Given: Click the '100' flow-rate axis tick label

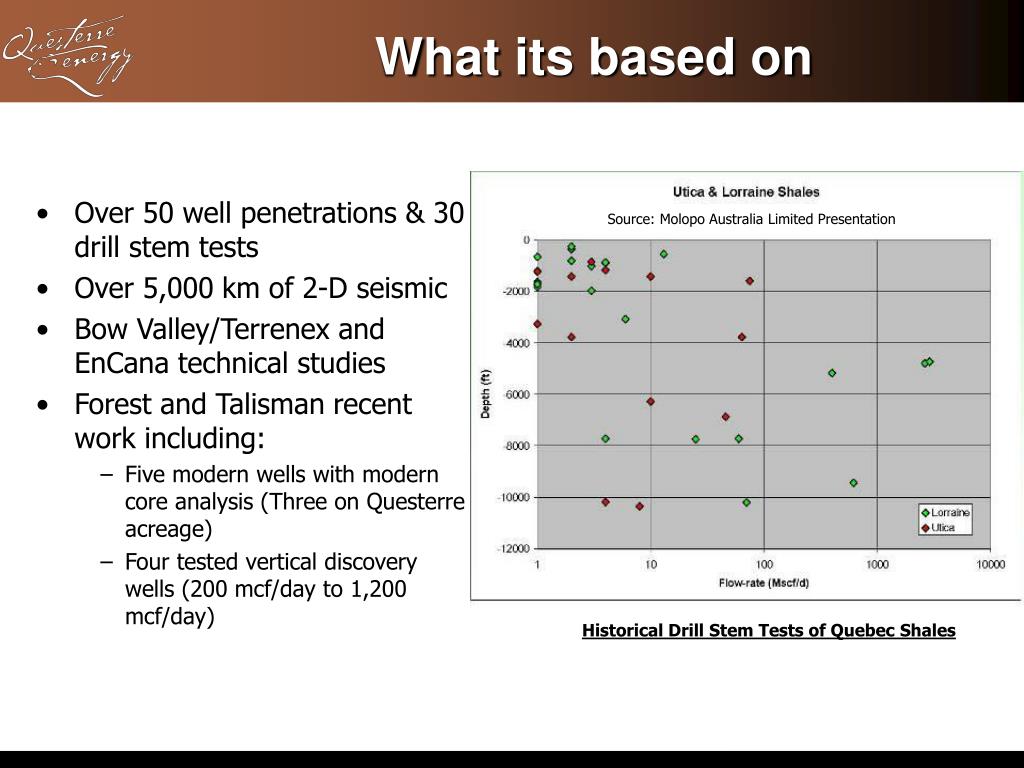Looking at the screenshot, I should pos(764,564).
